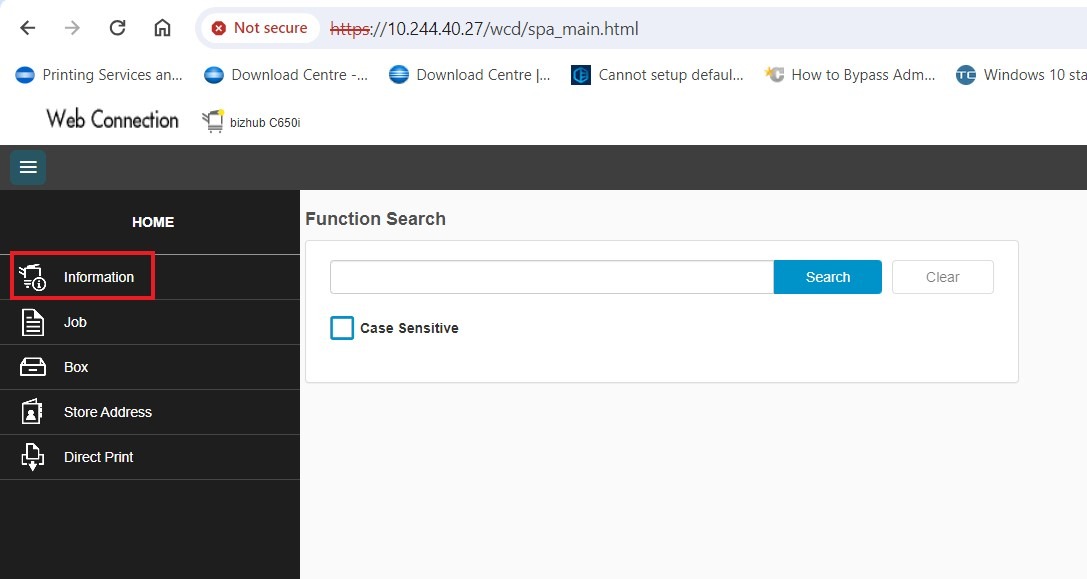Reload the page with refresh icon
The image size is (1087, 579).
pyautogui.click(x=117, y=28)
